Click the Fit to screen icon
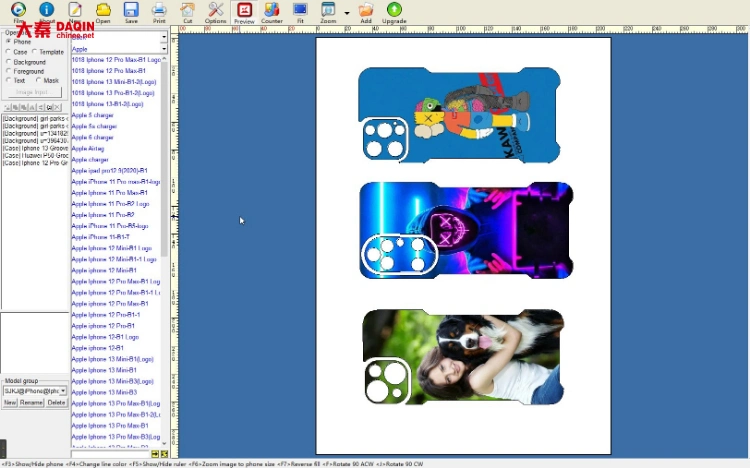Screen dimensions: 750x468 300,11
